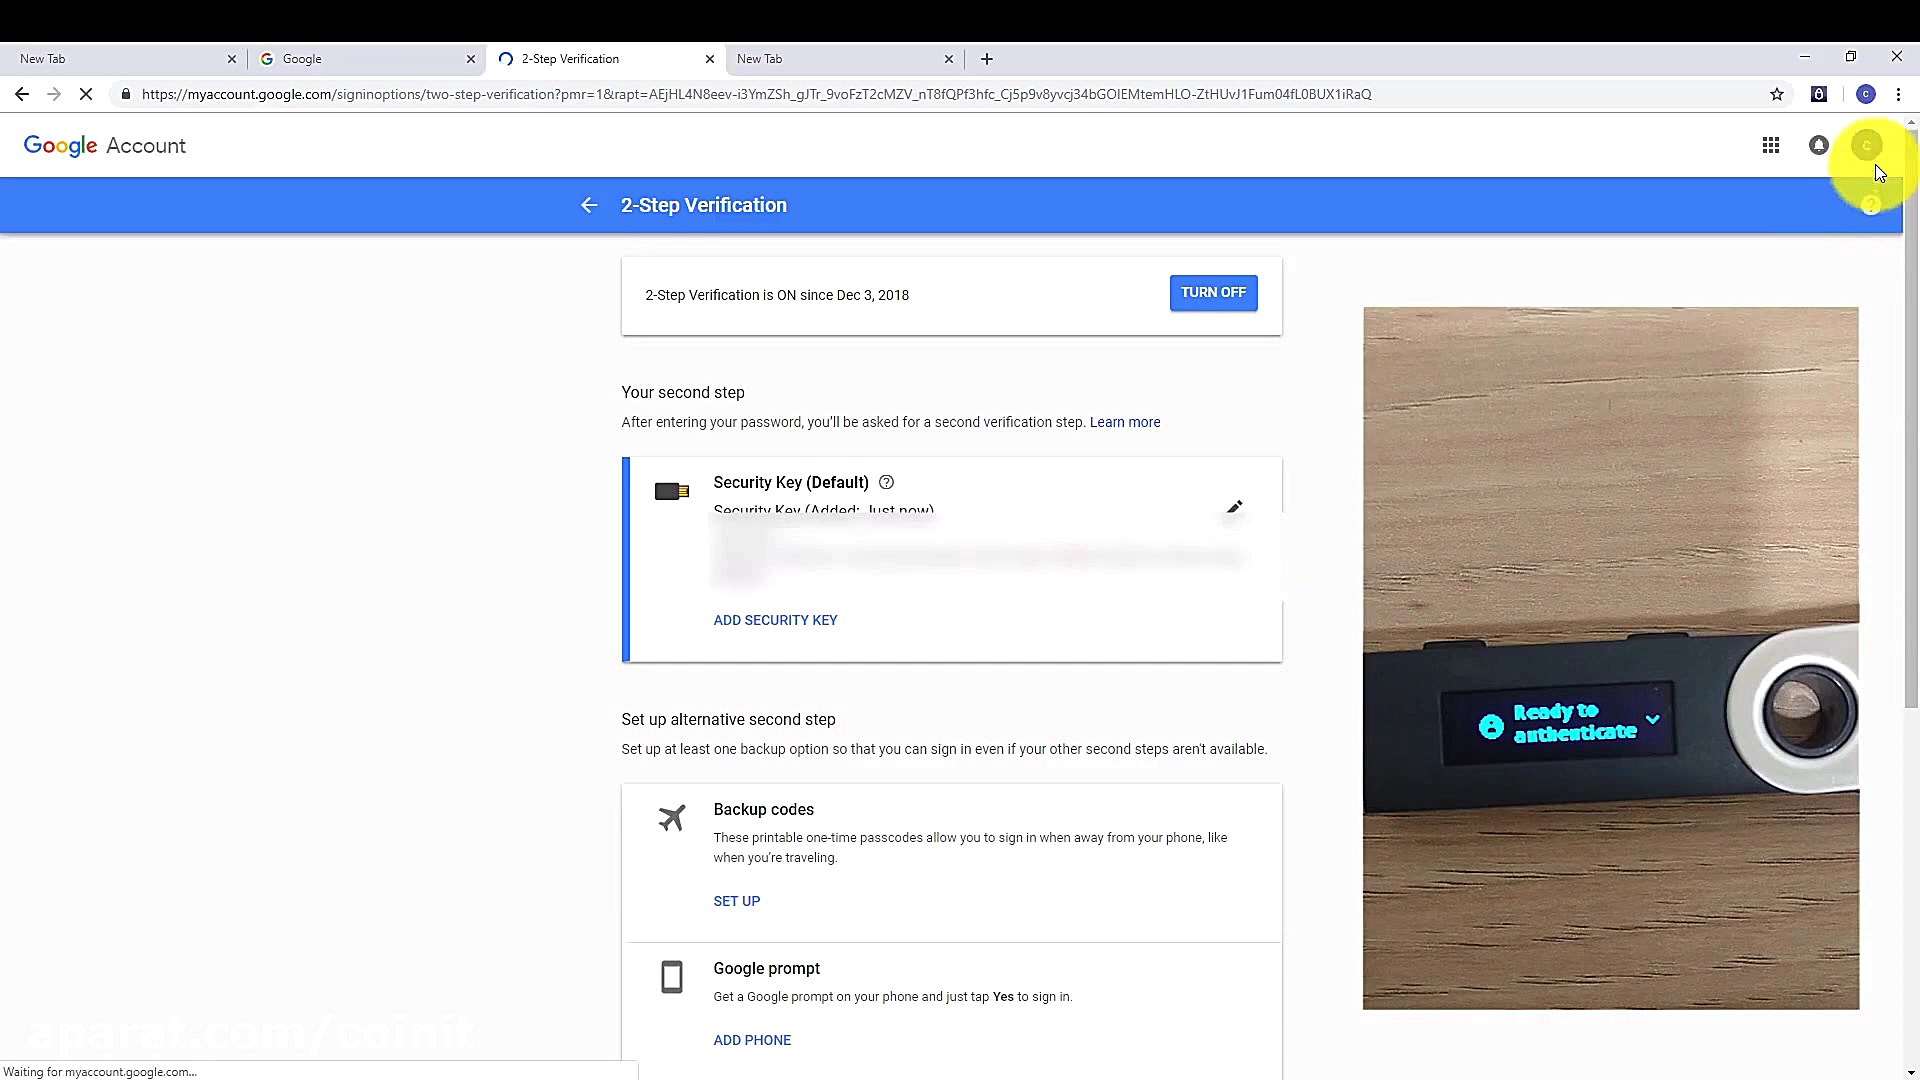Click the 'Set up alternative second step' heading
This screenshot has height=1080, width=1920.
pyautogui.click(x=728, y=719)
